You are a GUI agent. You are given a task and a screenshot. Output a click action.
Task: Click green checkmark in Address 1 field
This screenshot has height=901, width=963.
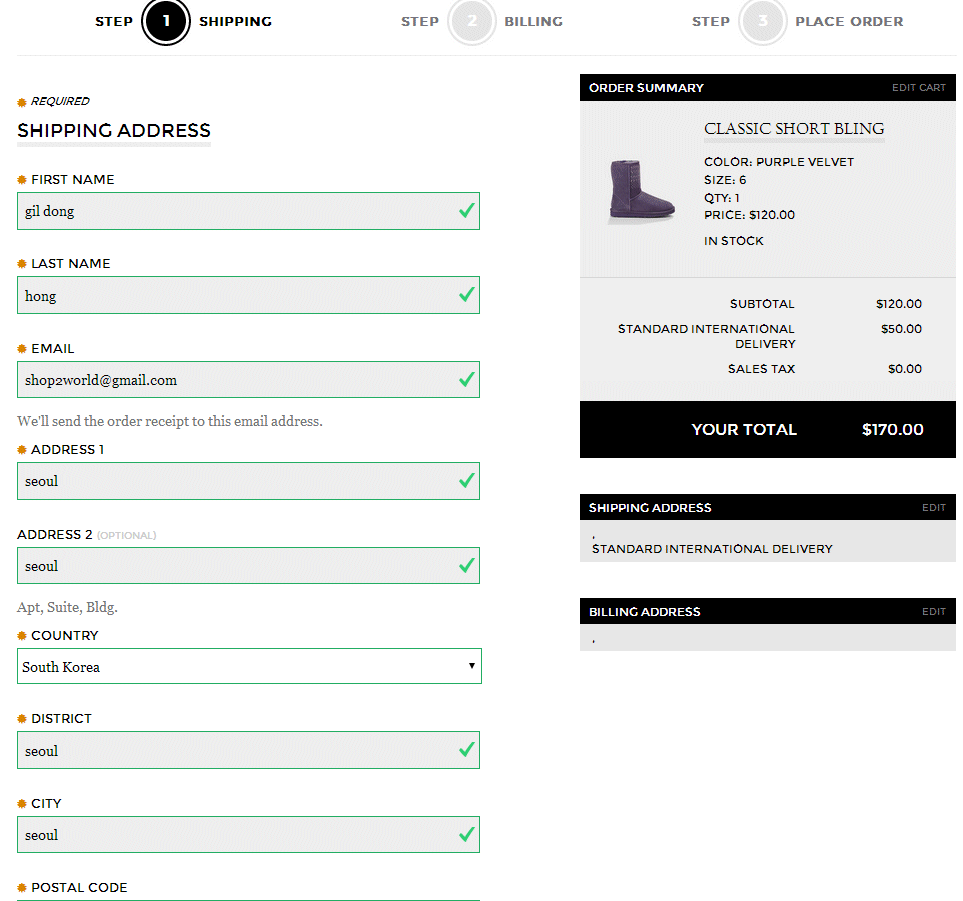466,481
